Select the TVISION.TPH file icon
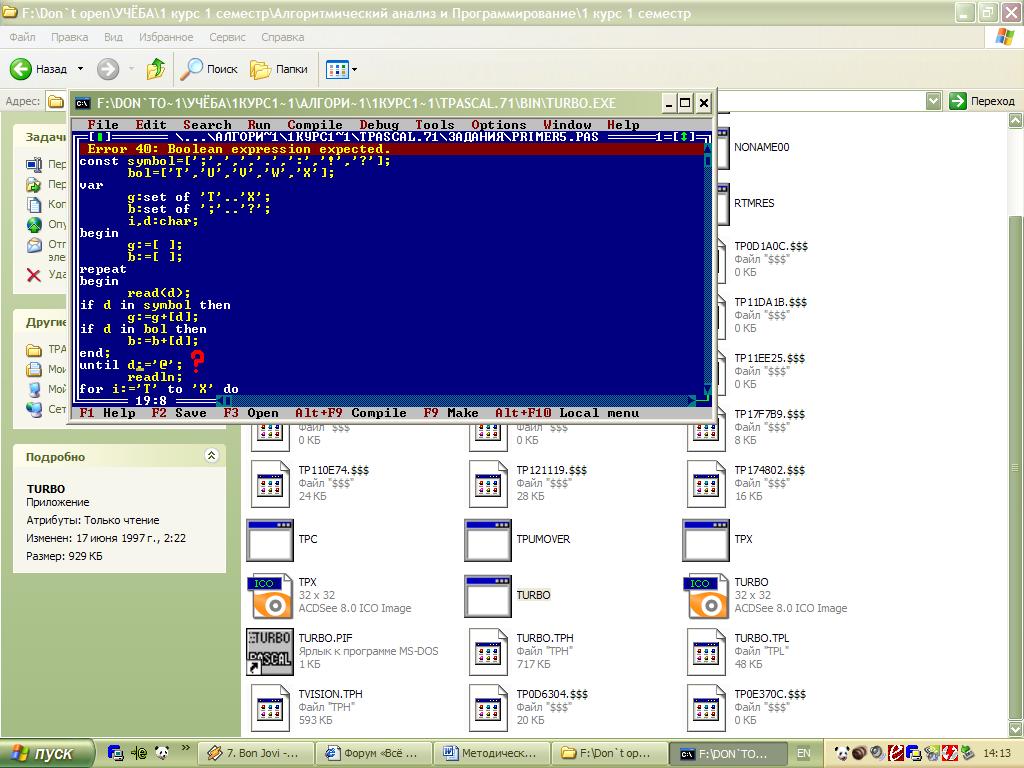1024x768 pixels. 269,707
